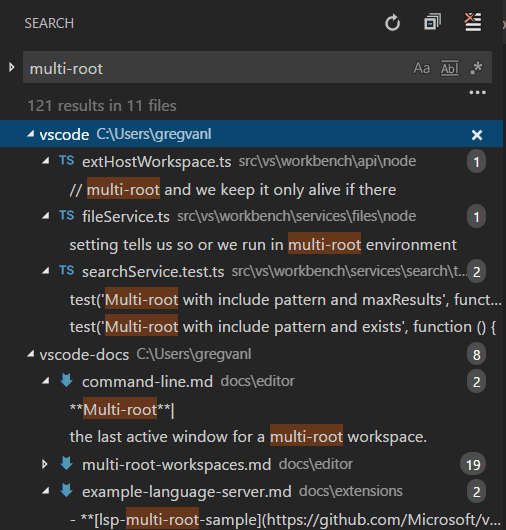This screenshot has height=530, width=506.
Task: Open search details ellipsis
Action: coord(477,92)
